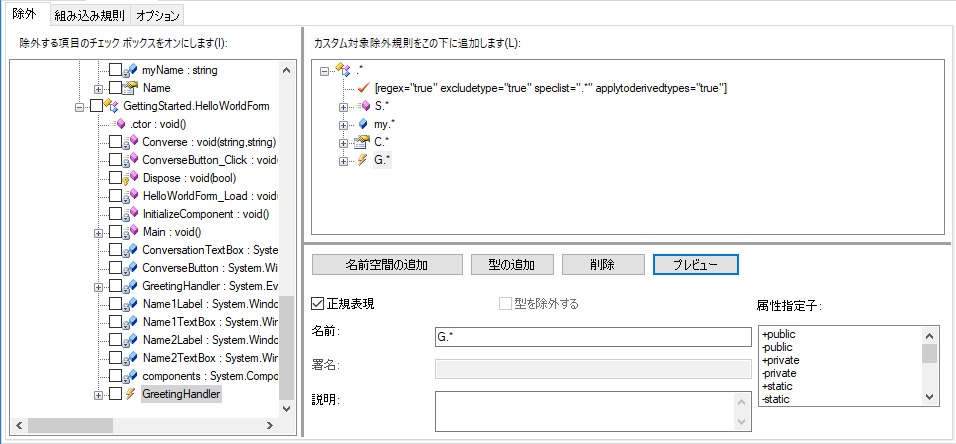Click the lightning event icon beside G.* rule
The width and height of the screenshot is (956, 444).
(x=363, y=160)
